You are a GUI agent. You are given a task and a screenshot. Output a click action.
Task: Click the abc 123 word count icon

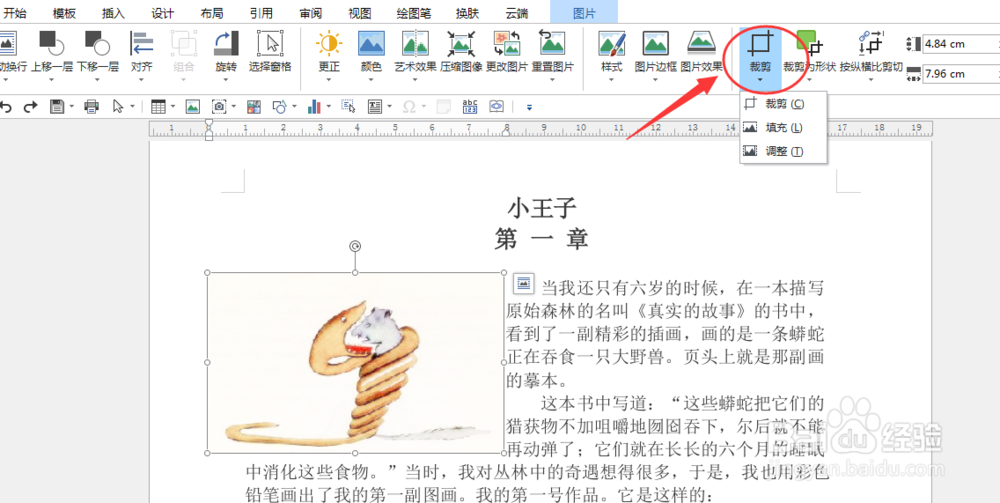point(470,107)
